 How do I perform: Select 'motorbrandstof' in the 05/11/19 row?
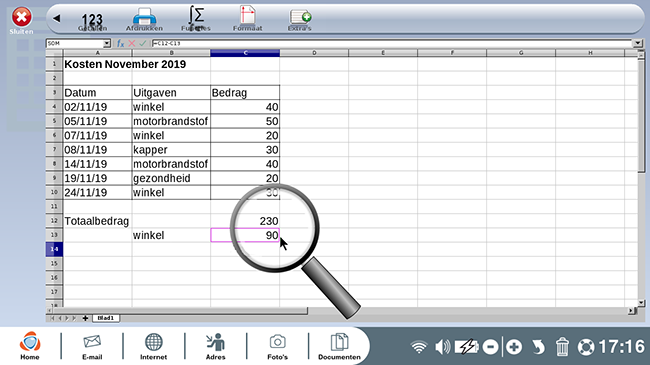[171, 121]
